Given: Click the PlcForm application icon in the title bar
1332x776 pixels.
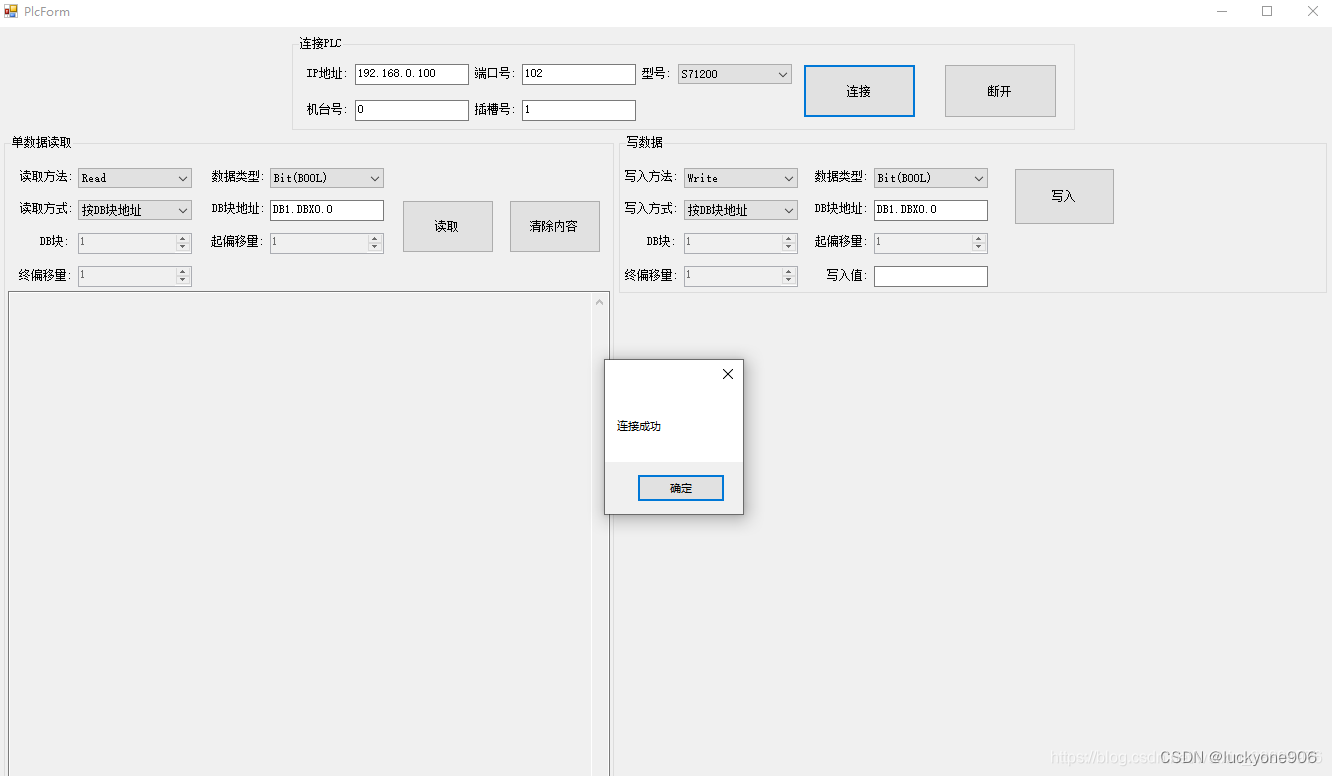Looking at the screenshot, I should pos(10,11).
